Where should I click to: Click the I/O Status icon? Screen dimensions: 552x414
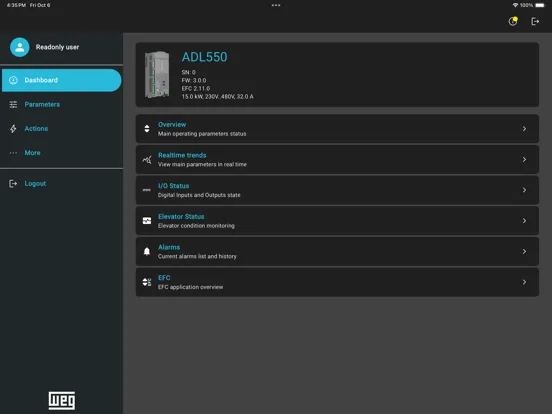point(147,190)
